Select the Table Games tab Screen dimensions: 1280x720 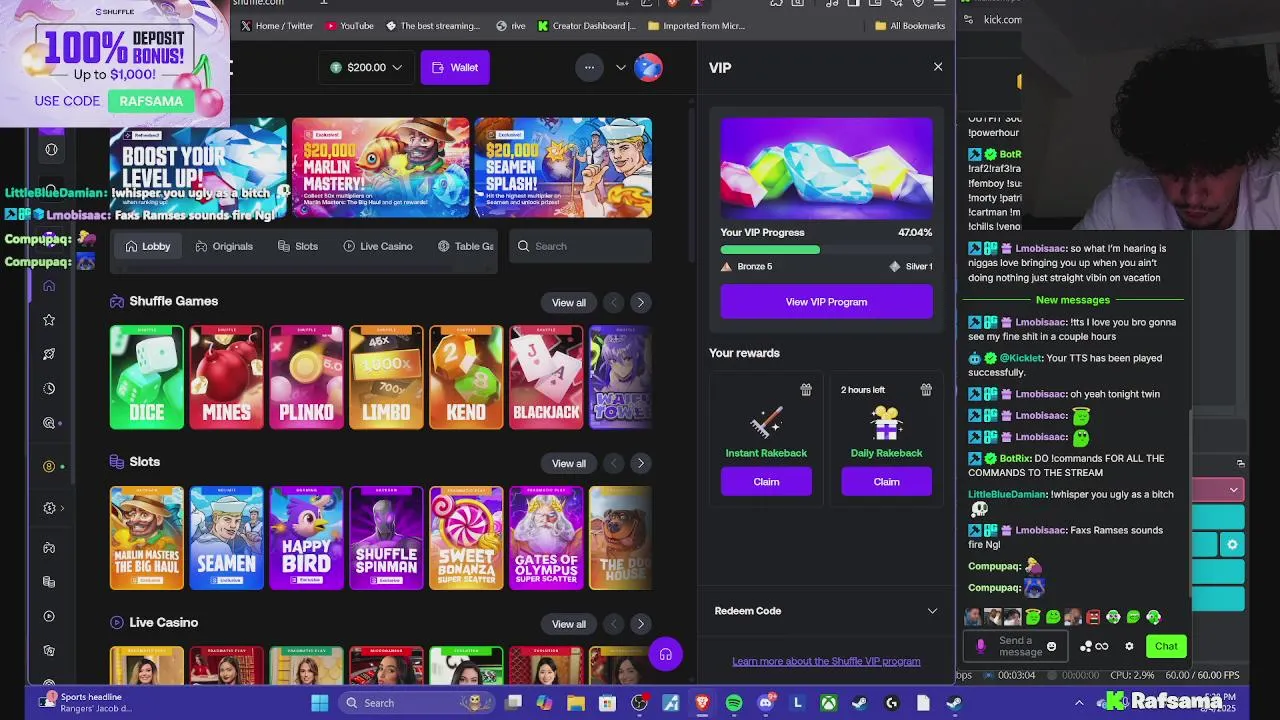[466, 246]
